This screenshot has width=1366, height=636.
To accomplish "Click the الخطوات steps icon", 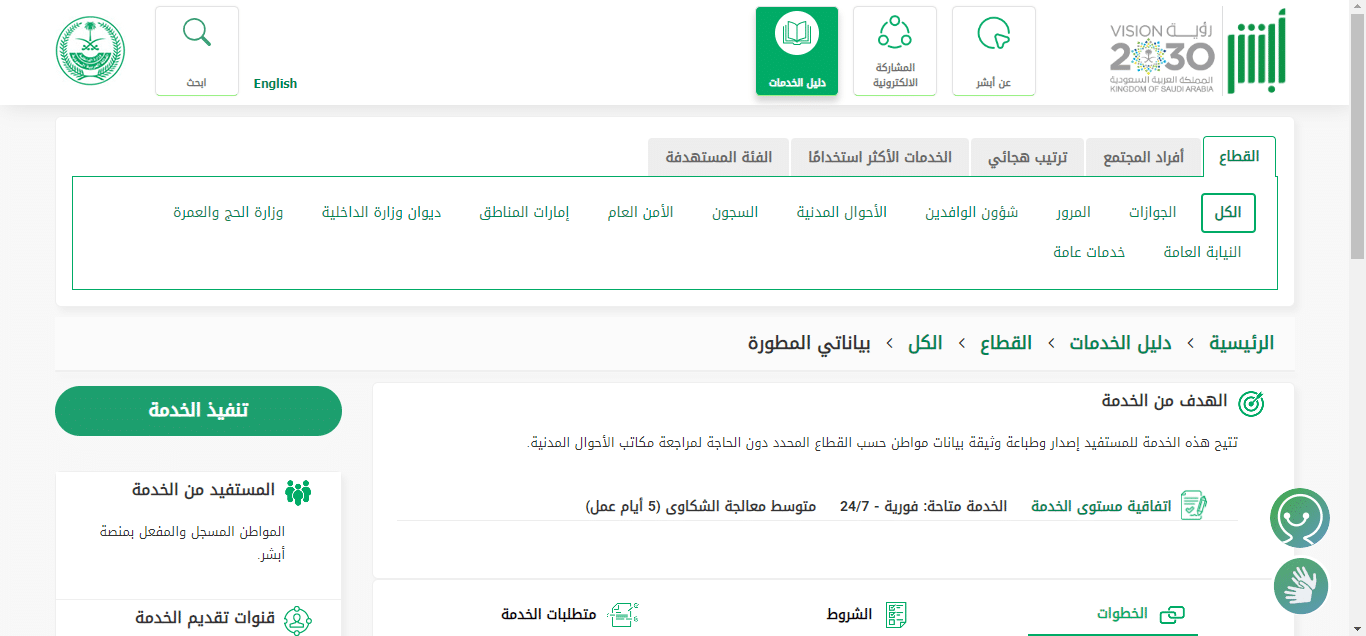I will point(1171,614).
